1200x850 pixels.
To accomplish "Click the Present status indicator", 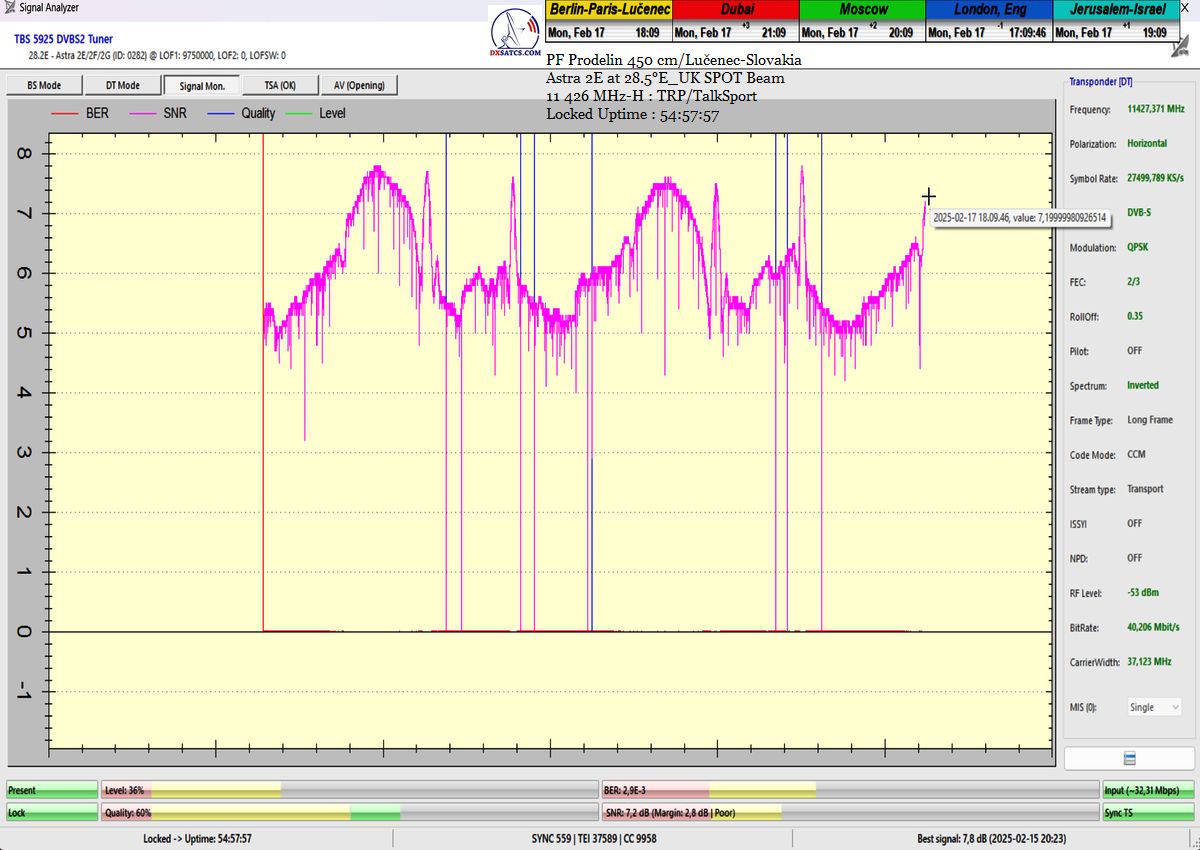I will 52,790.
